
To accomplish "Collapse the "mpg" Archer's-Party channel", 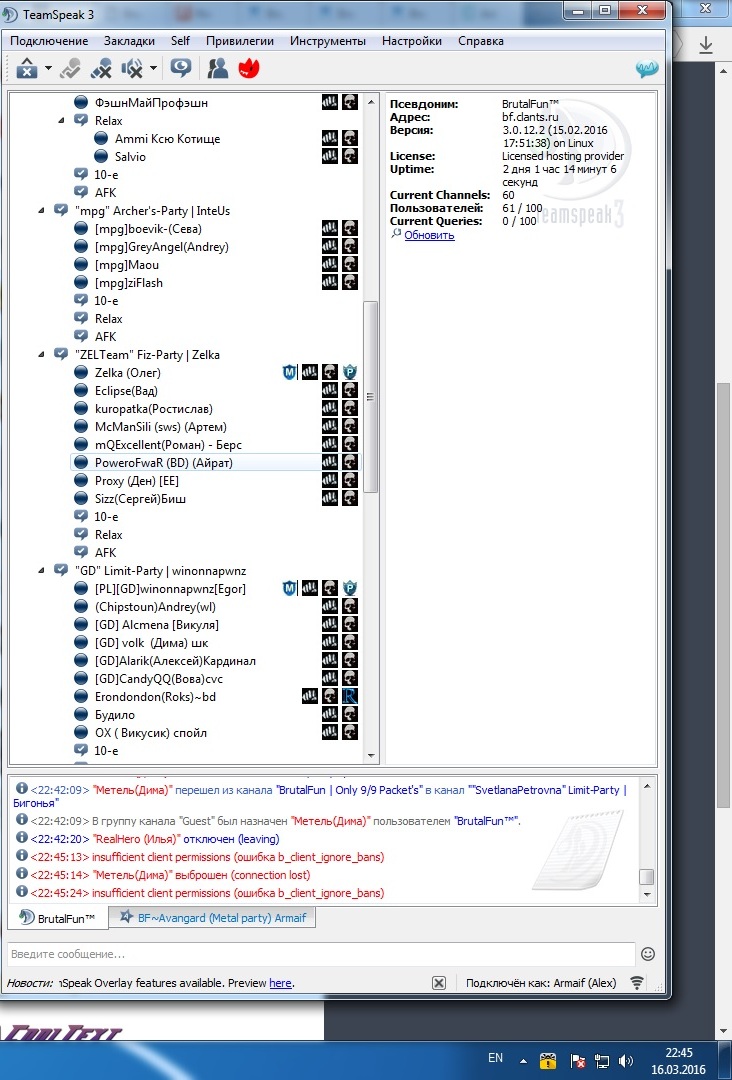I will [x=41, y=210].
